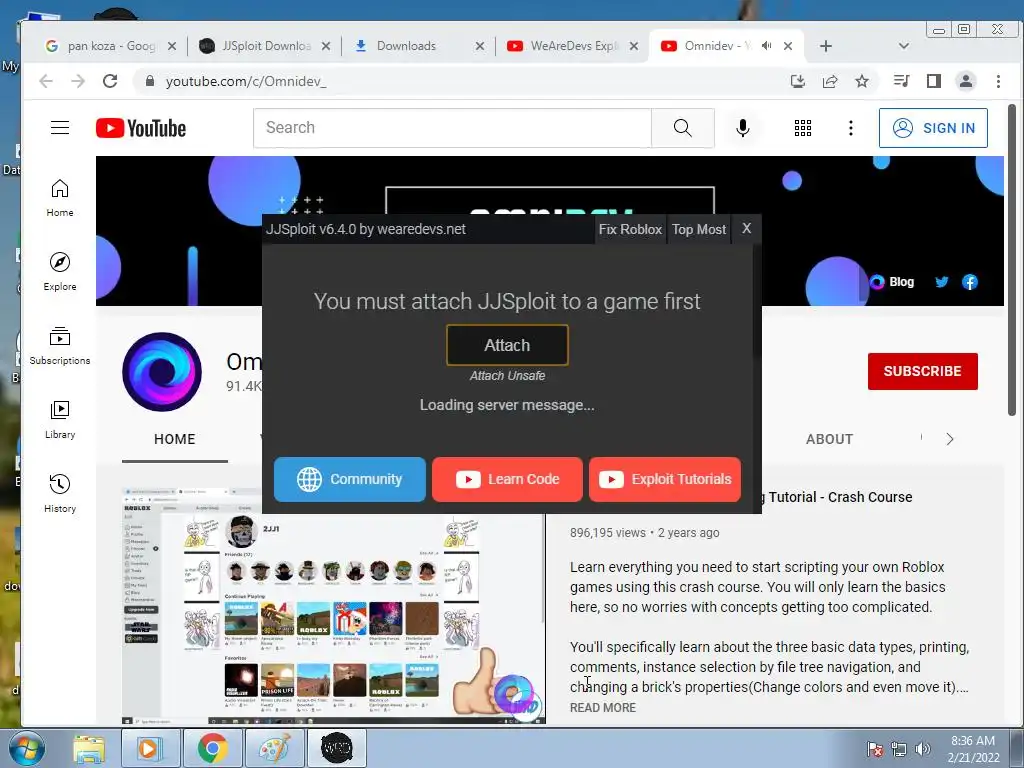Open Chrome profile avatar icon
The height and width of the screenshot is (768, 1024).
pos(966,81)
